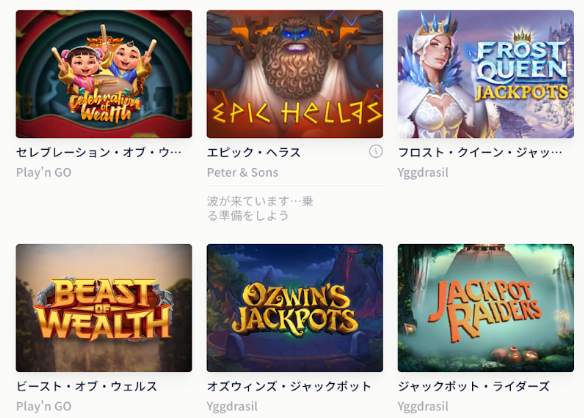
Task: Open the Beast of Wealth game thumbnail
Action: (x=104, y=308)
